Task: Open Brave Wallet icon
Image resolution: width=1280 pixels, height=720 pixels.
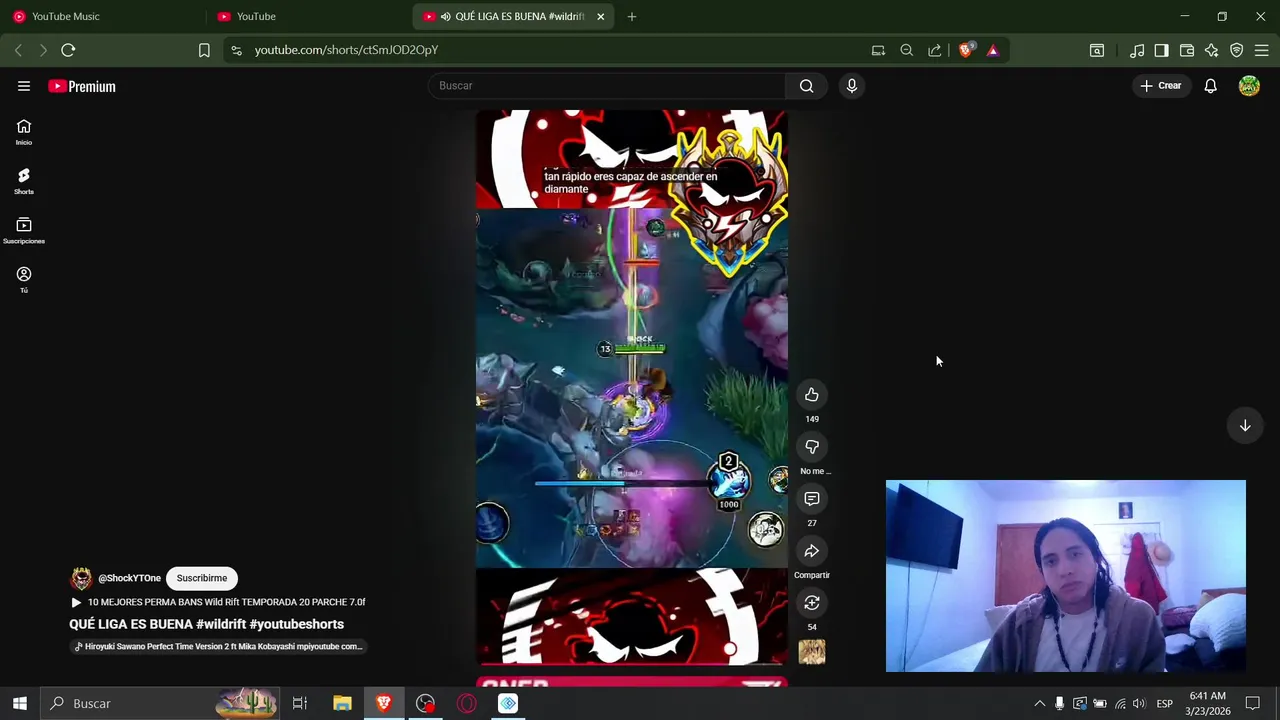Action: click(x=1187, y=50)
